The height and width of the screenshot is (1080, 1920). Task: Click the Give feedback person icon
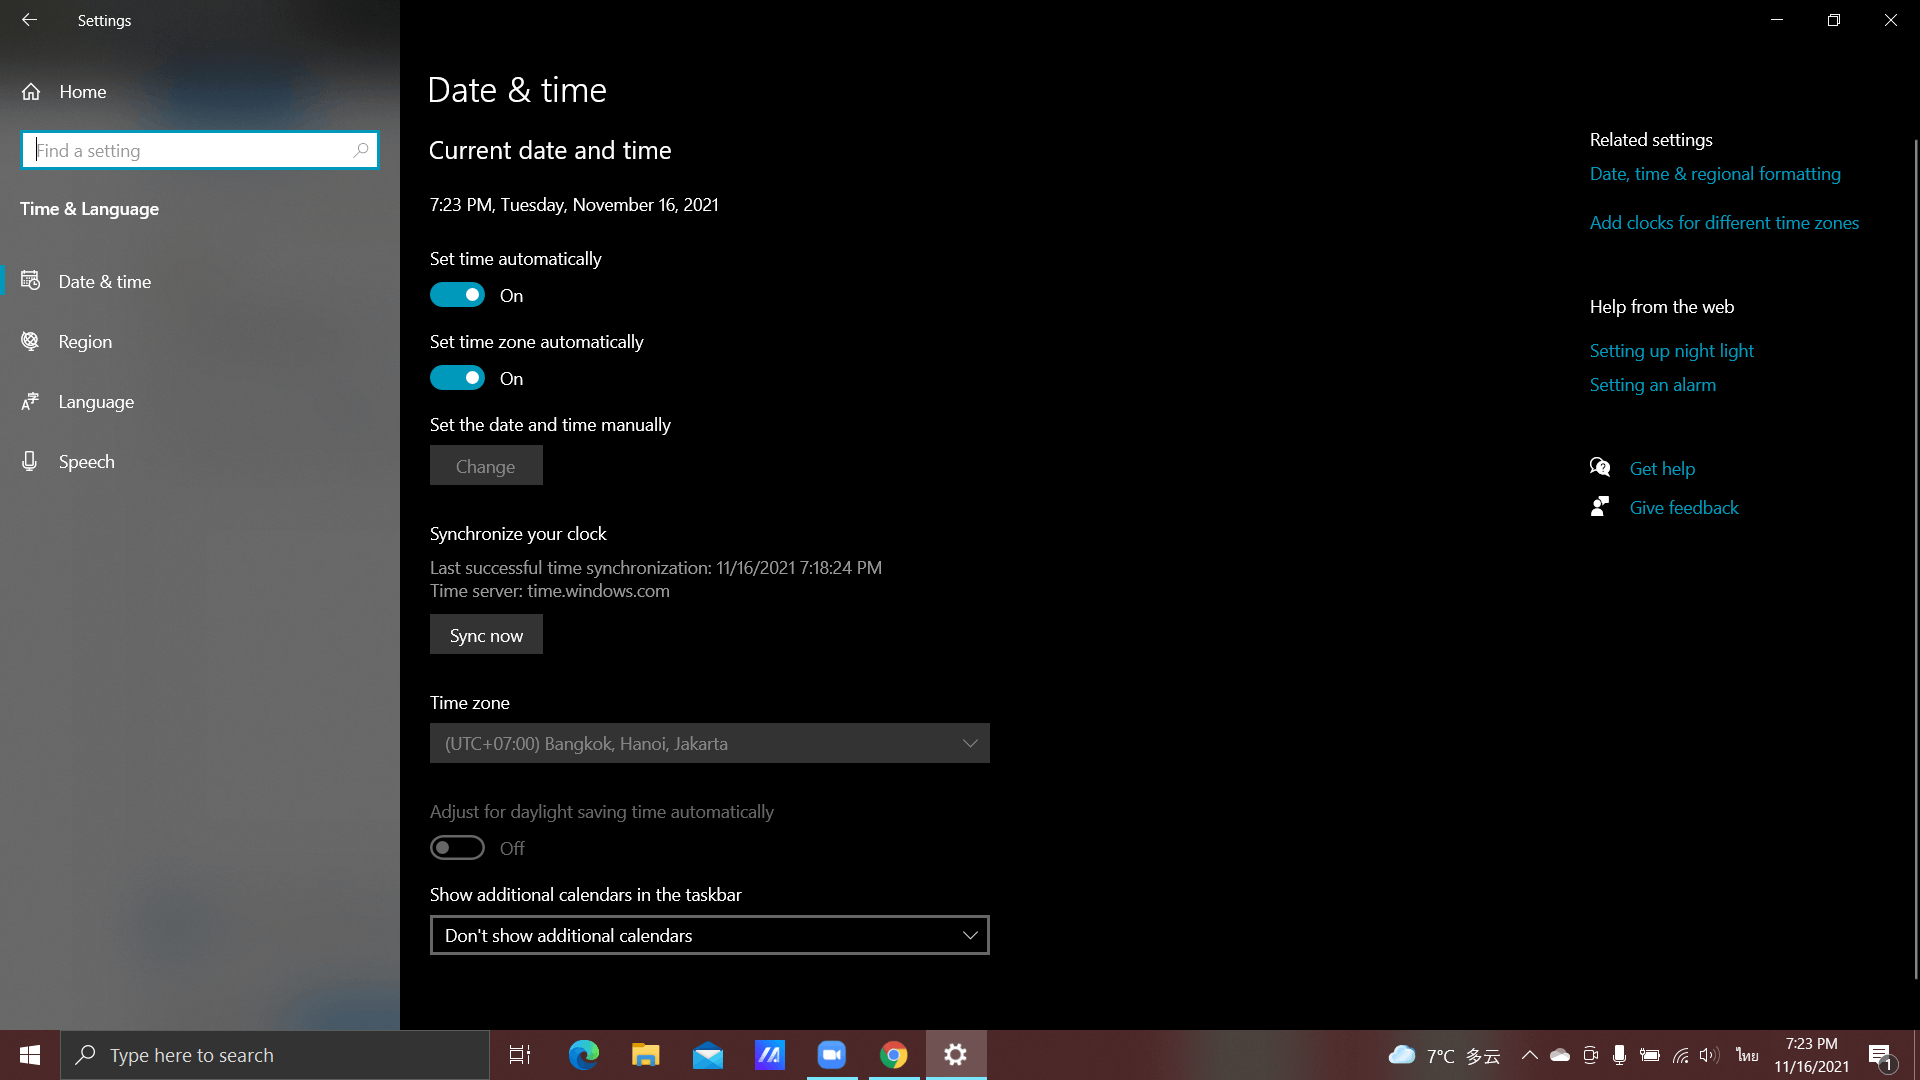point(1600,507)
